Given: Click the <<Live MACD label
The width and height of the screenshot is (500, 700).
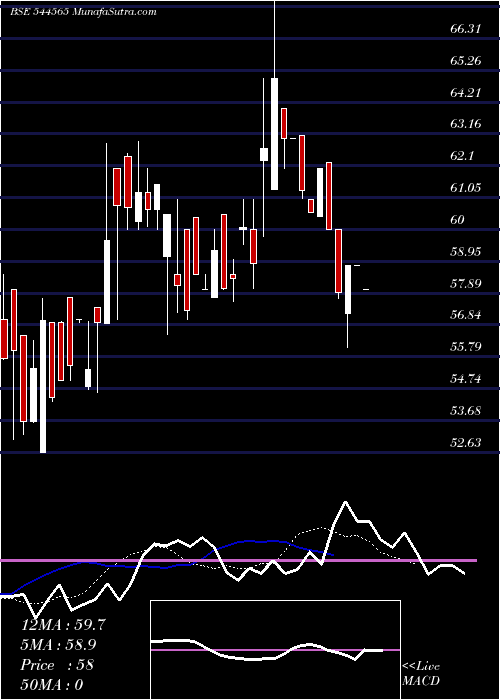Looking at the screenshot, I should 421,674.
